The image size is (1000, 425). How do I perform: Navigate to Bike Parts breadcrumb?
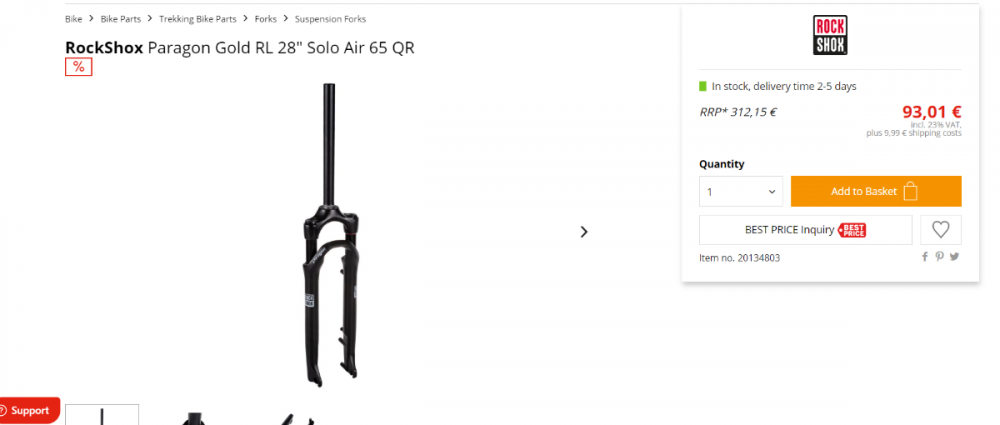121,19
